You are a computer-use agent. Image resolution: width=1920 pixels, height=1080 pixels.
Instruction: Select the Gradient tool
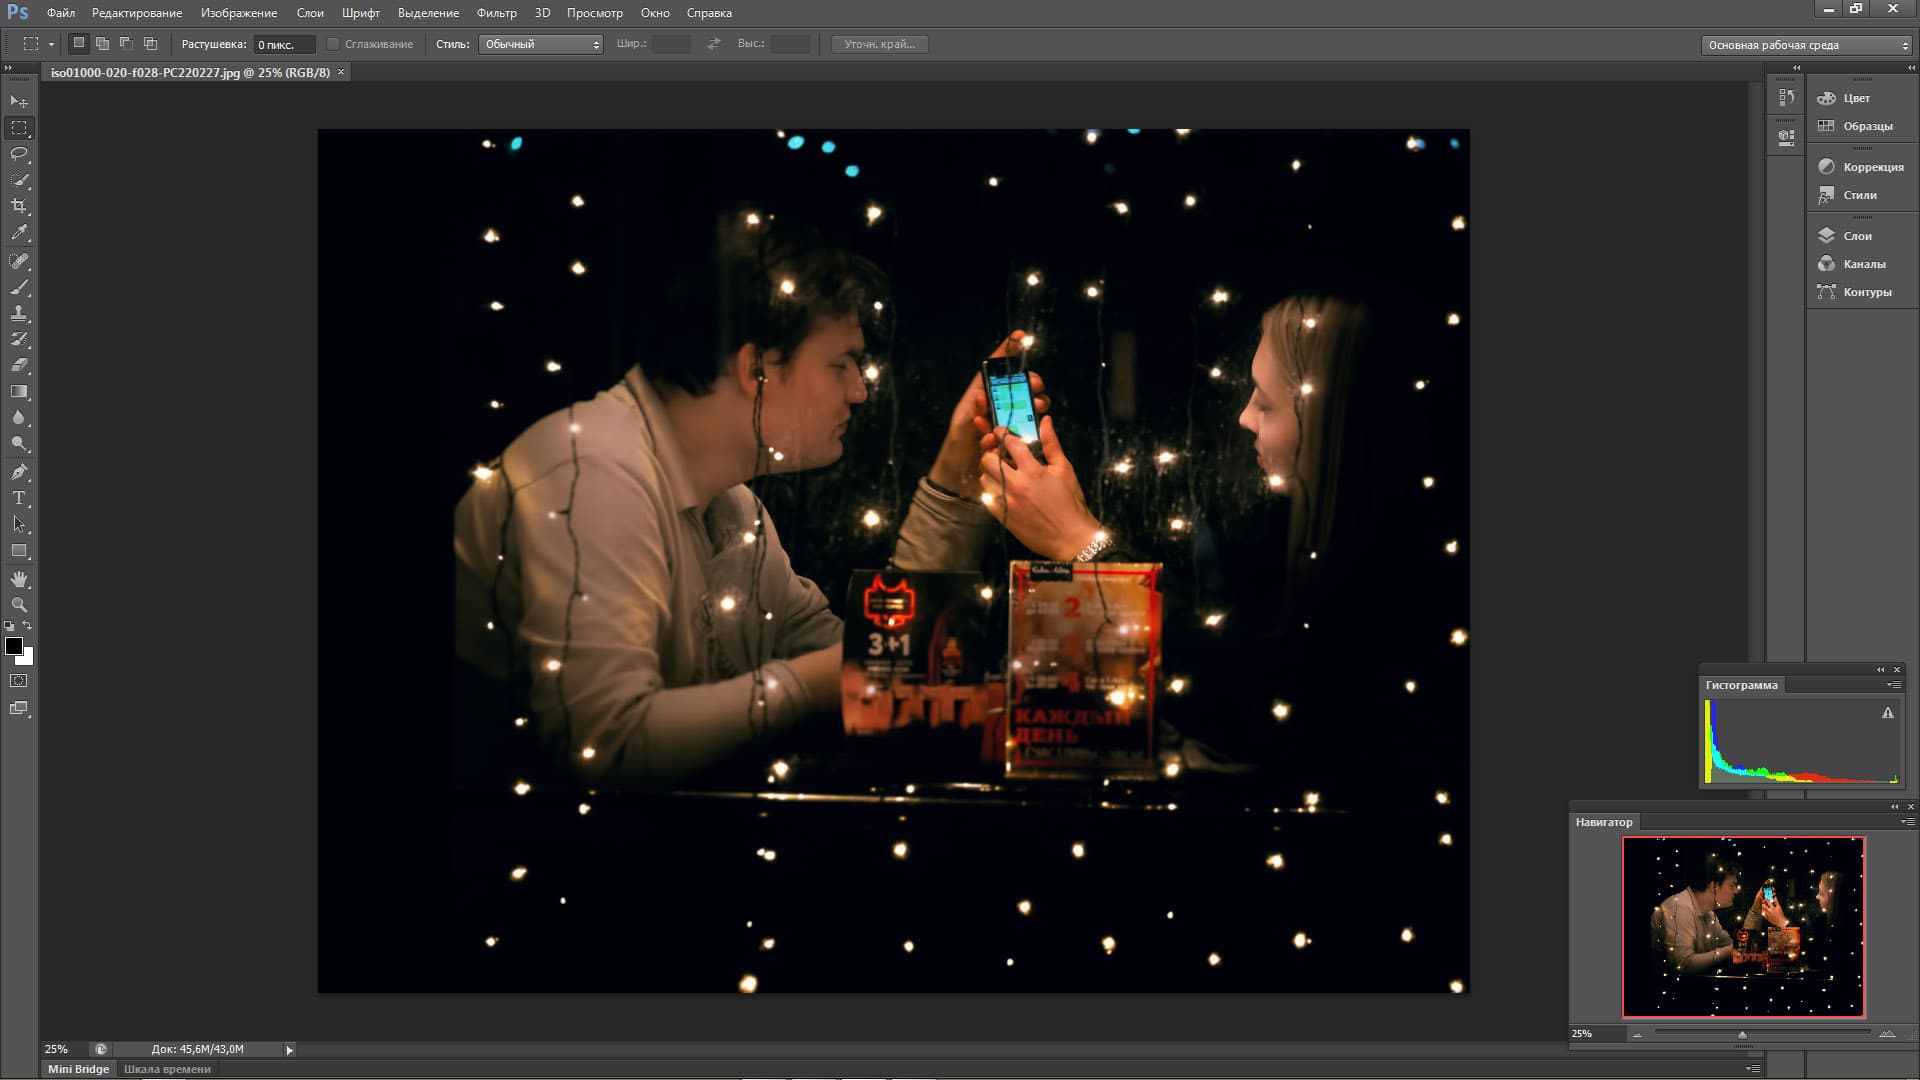[x=19, y=392]
